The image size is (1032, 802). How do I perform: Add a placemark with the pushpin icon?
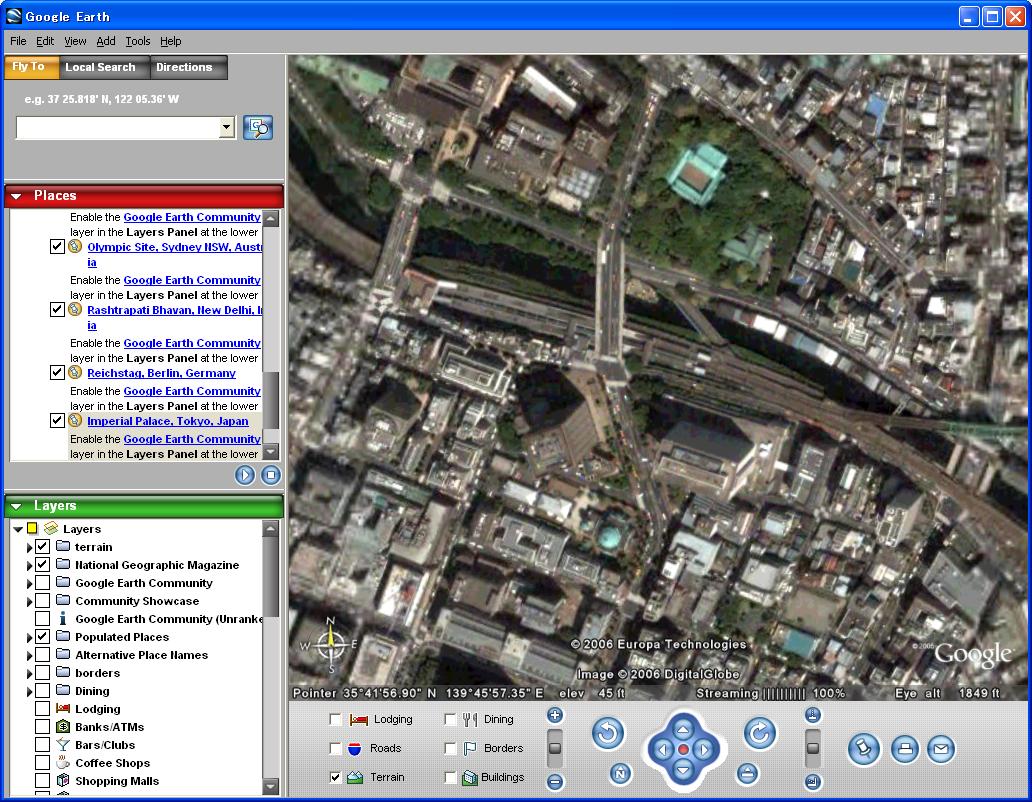pos(864,748)
